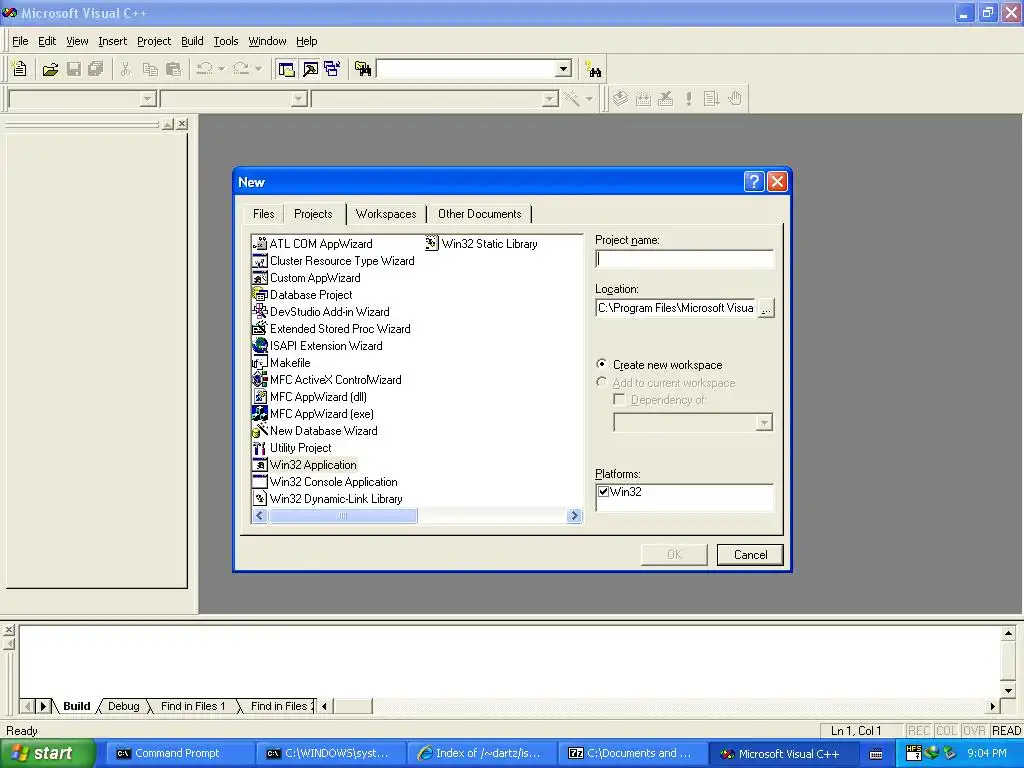Click the project list horizontal scrollbar thumb
Viewport: 1024px width, 768px height.
point(343,516)
